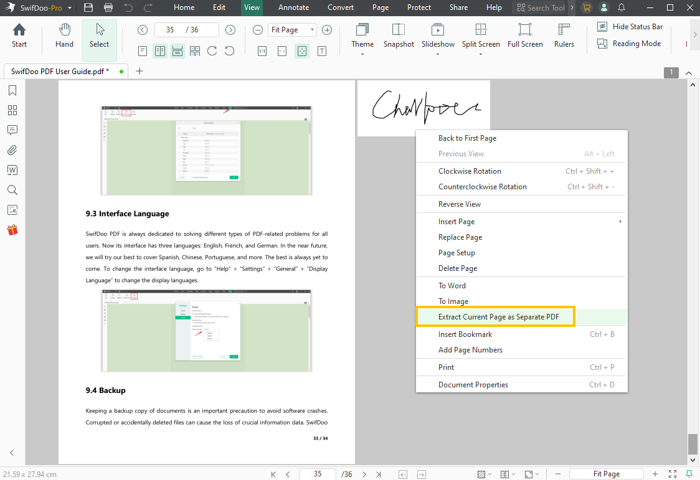Screen dimensions: 700x480
Task: Jump to last page in status bar
Action: click(379, 474)
